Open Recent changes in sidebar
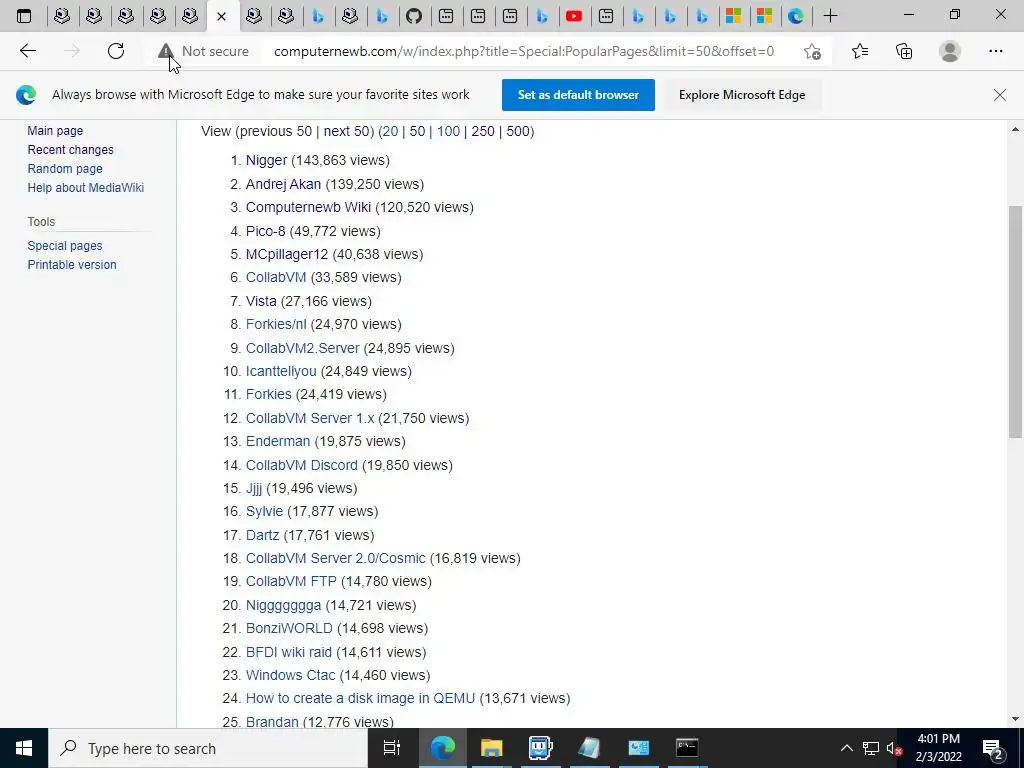This screenshot has width=1024, height=768. (x=71, y=150)
